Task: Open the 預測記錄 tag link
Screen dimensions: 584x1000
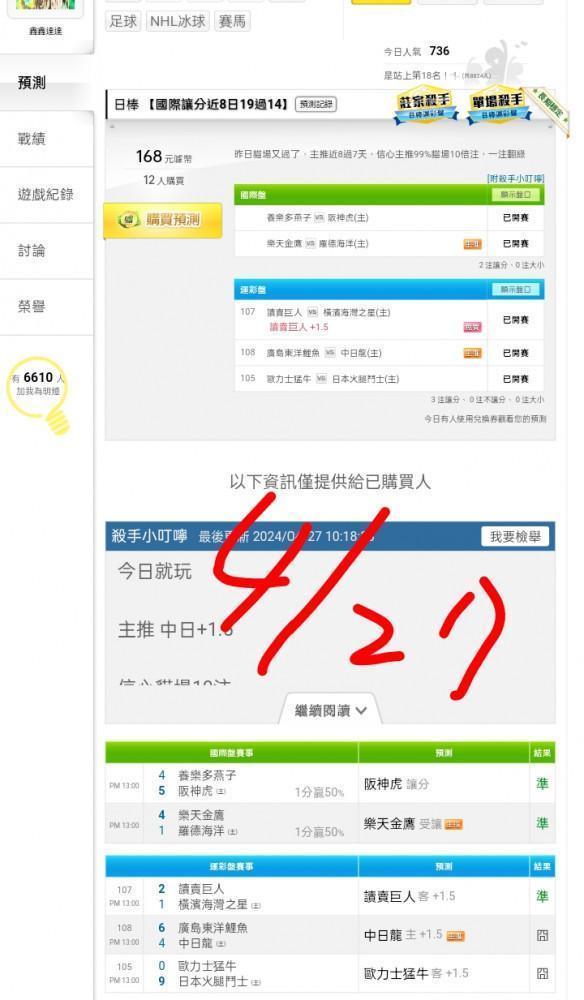Action: pos(316,104)
